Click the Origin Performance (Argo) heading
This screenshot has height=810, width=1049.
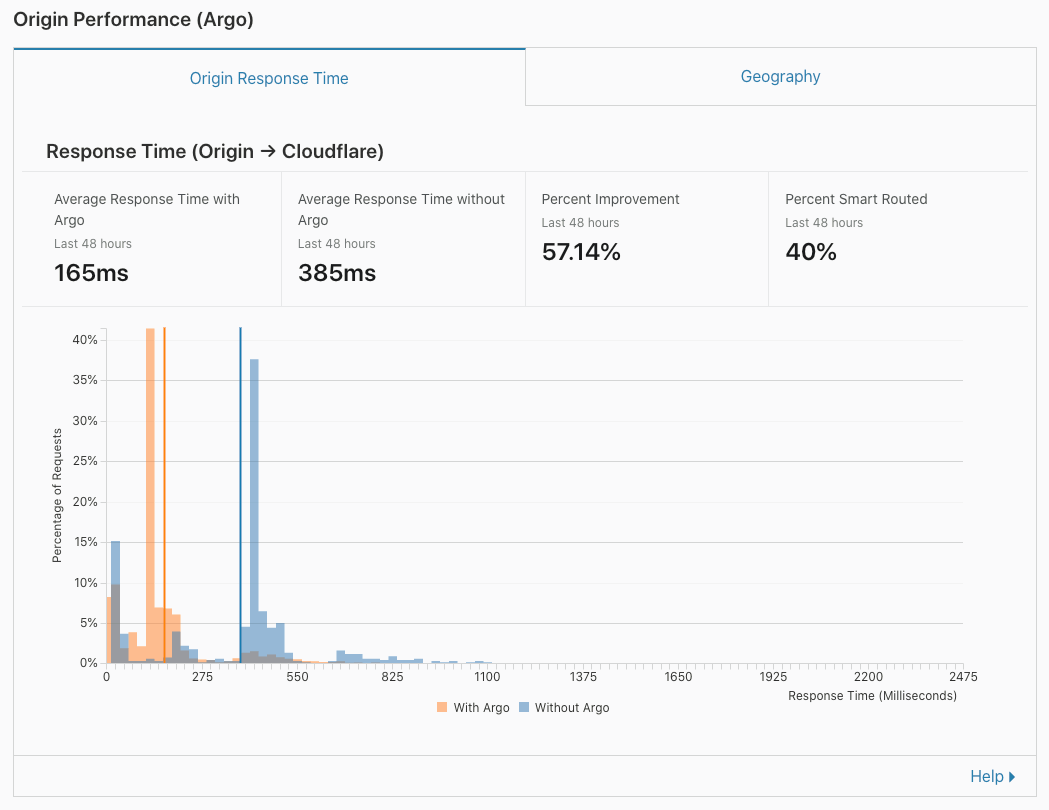[x=133, y=19]
